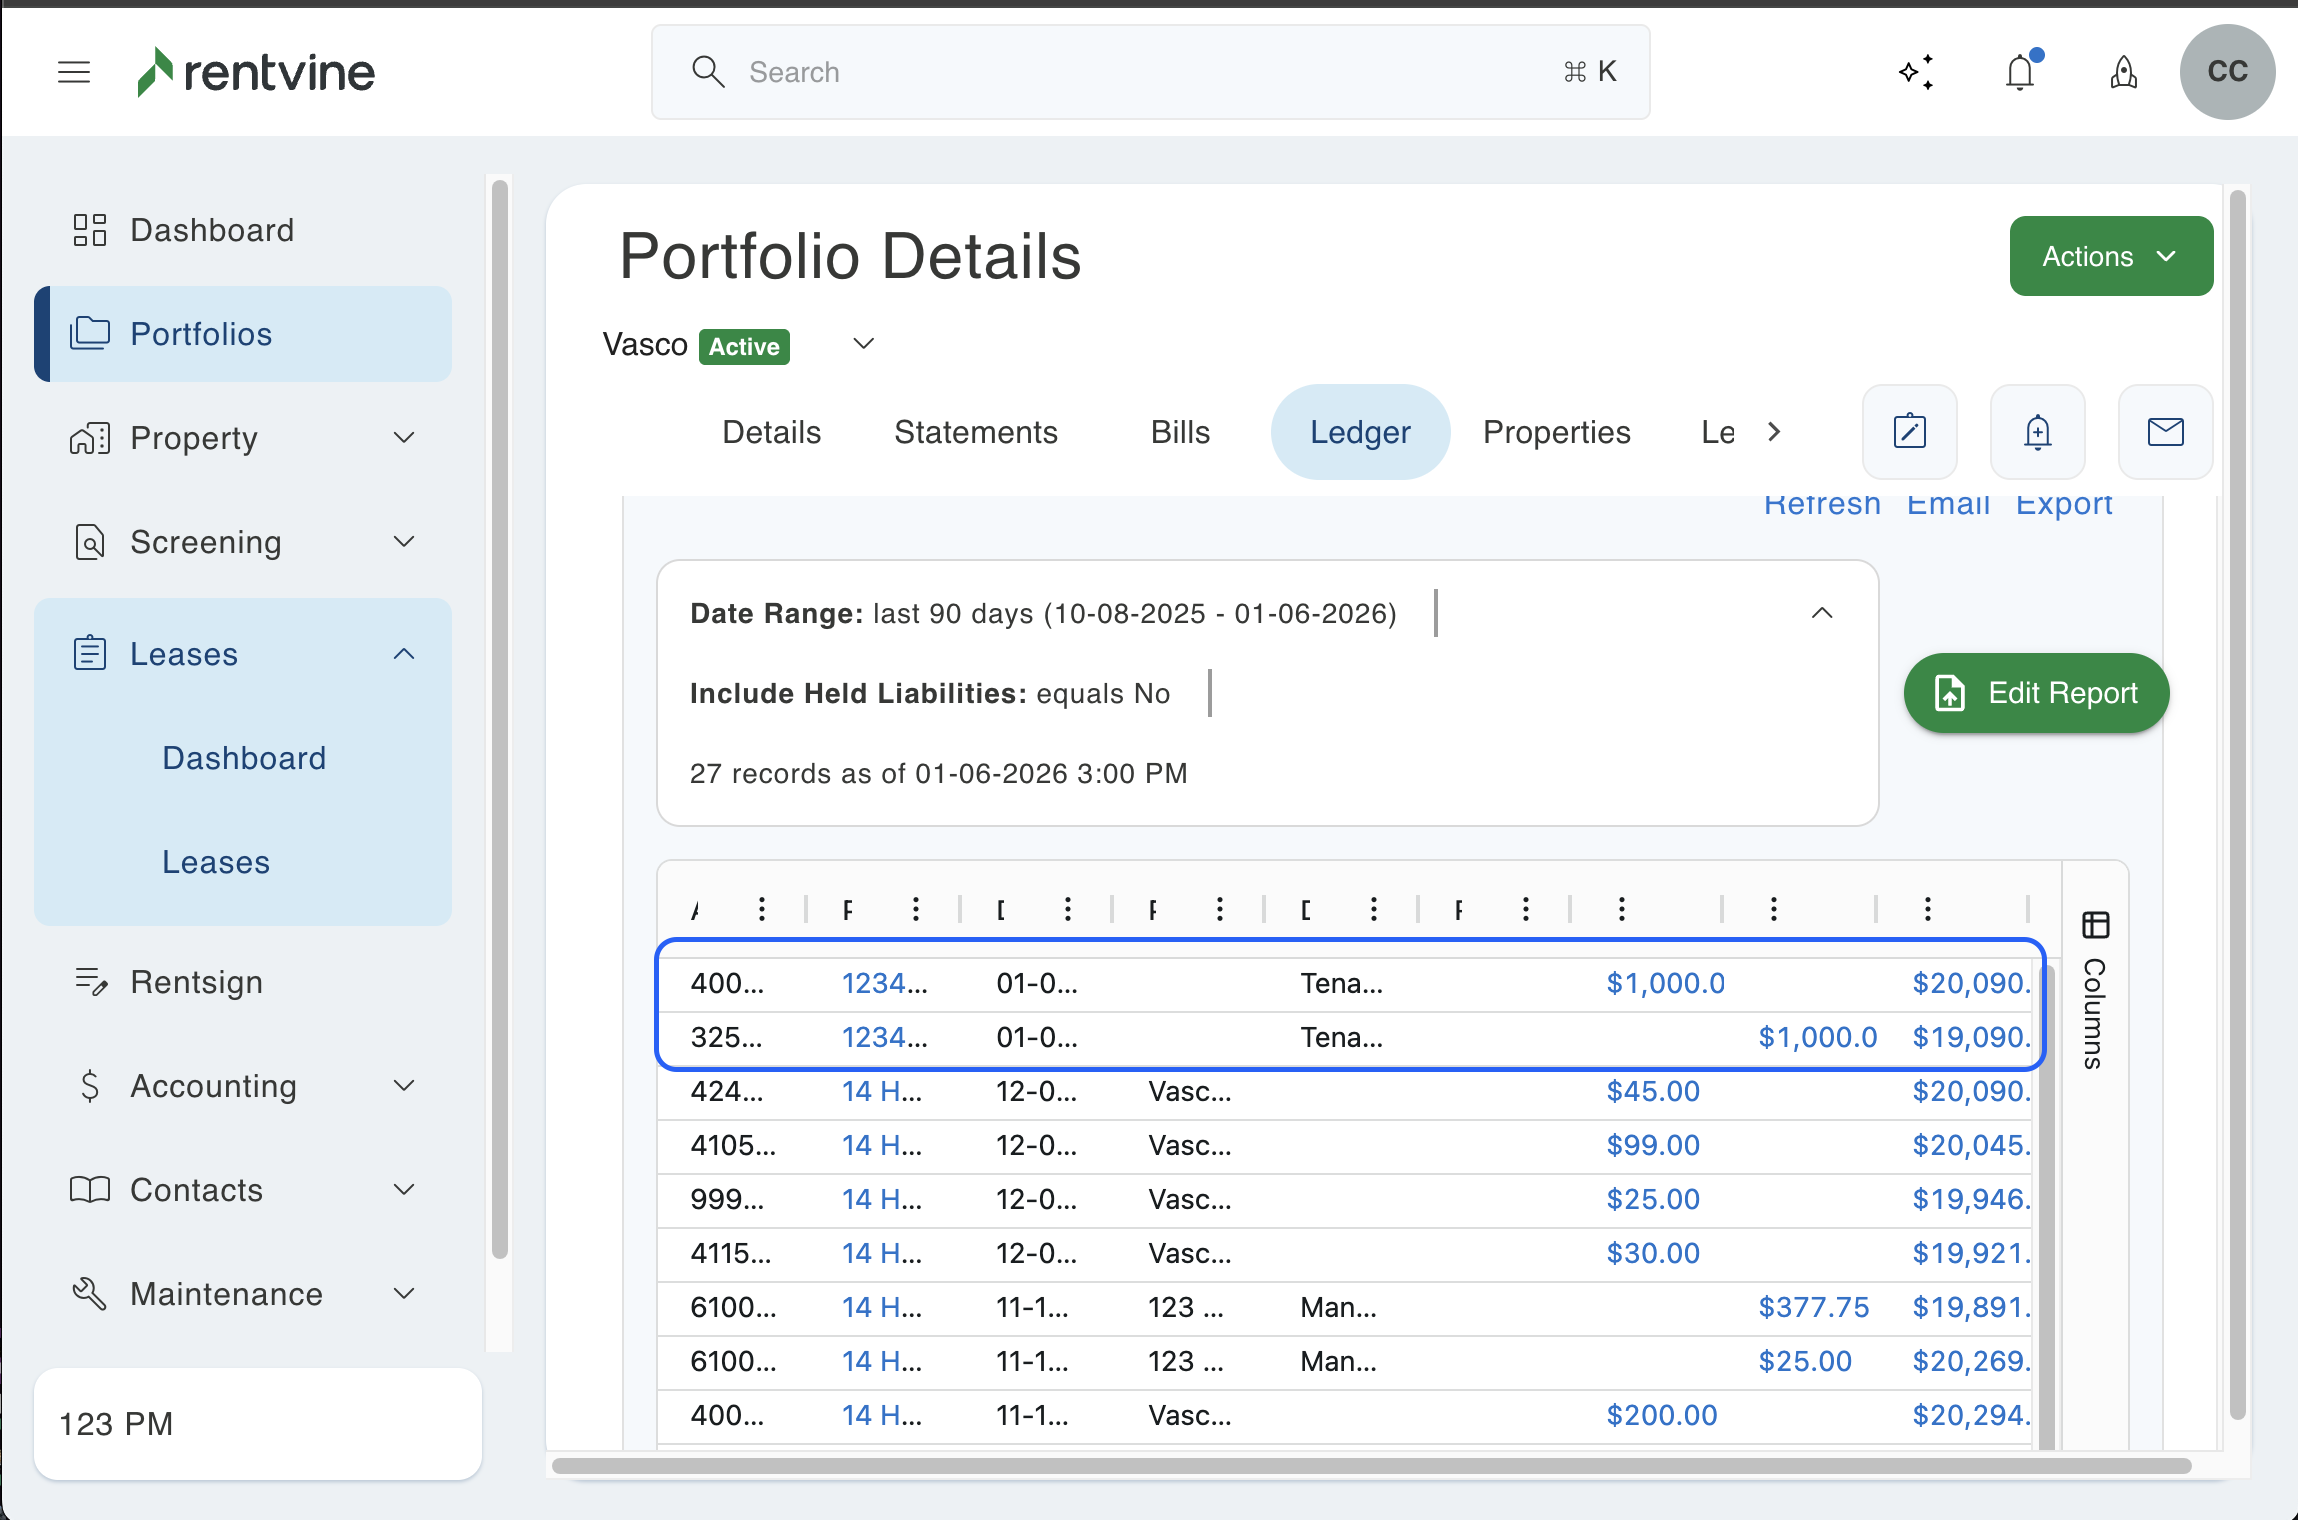Click the edit note icon button

pyautogui.click(x=1909, y=432)
